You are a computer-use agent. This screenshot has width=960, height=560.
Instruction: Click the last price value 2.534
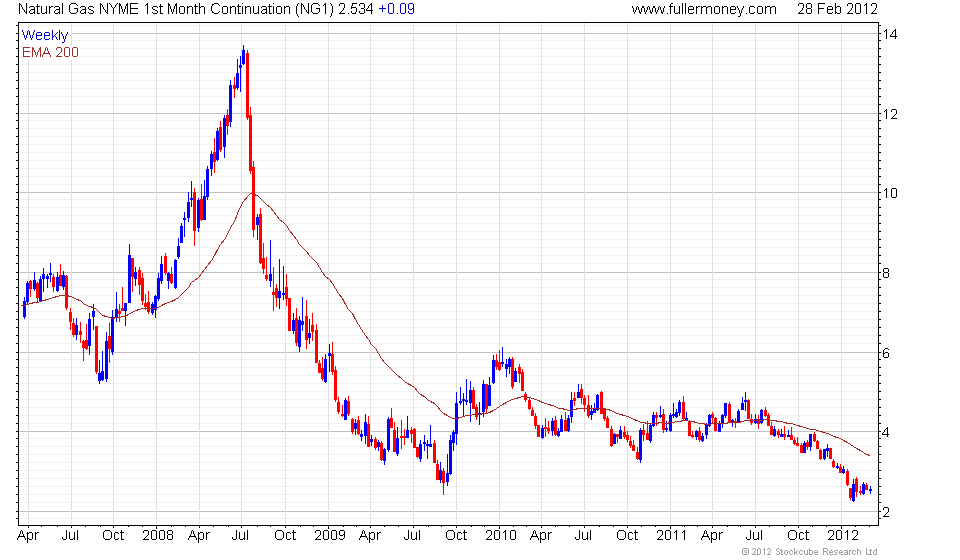(x=356, y=9)
